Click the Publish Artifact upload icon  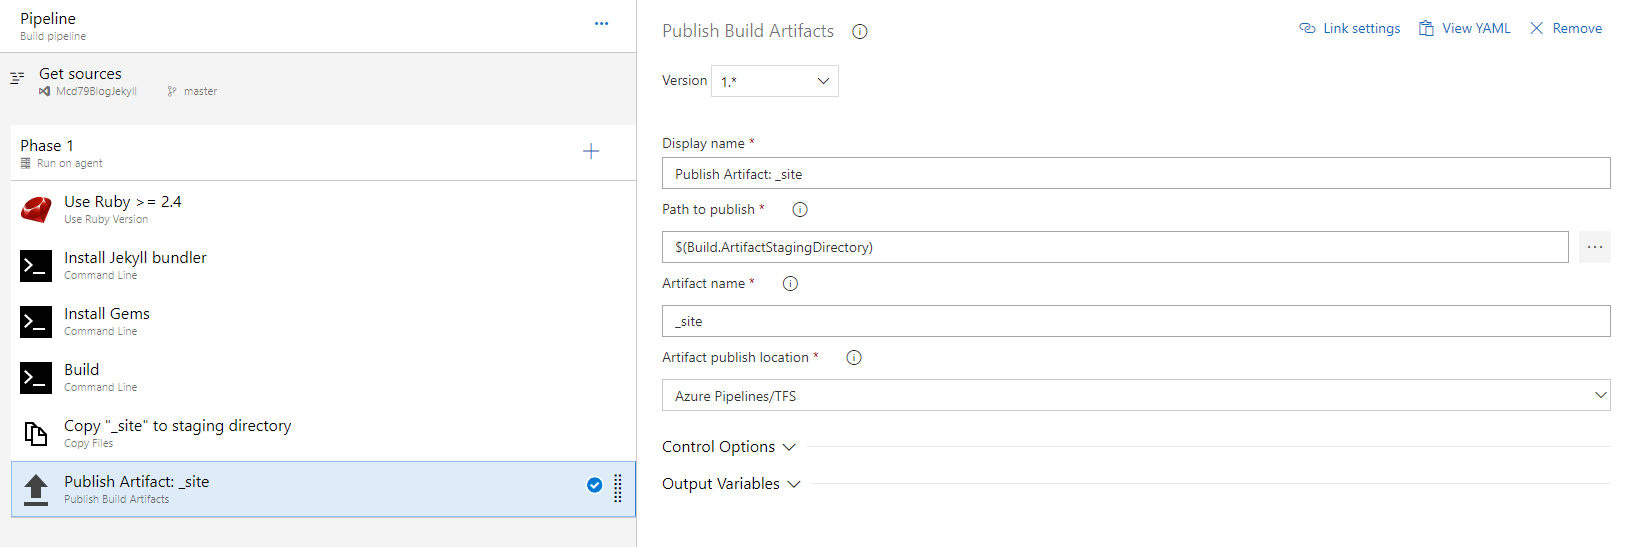pos(36,489)
